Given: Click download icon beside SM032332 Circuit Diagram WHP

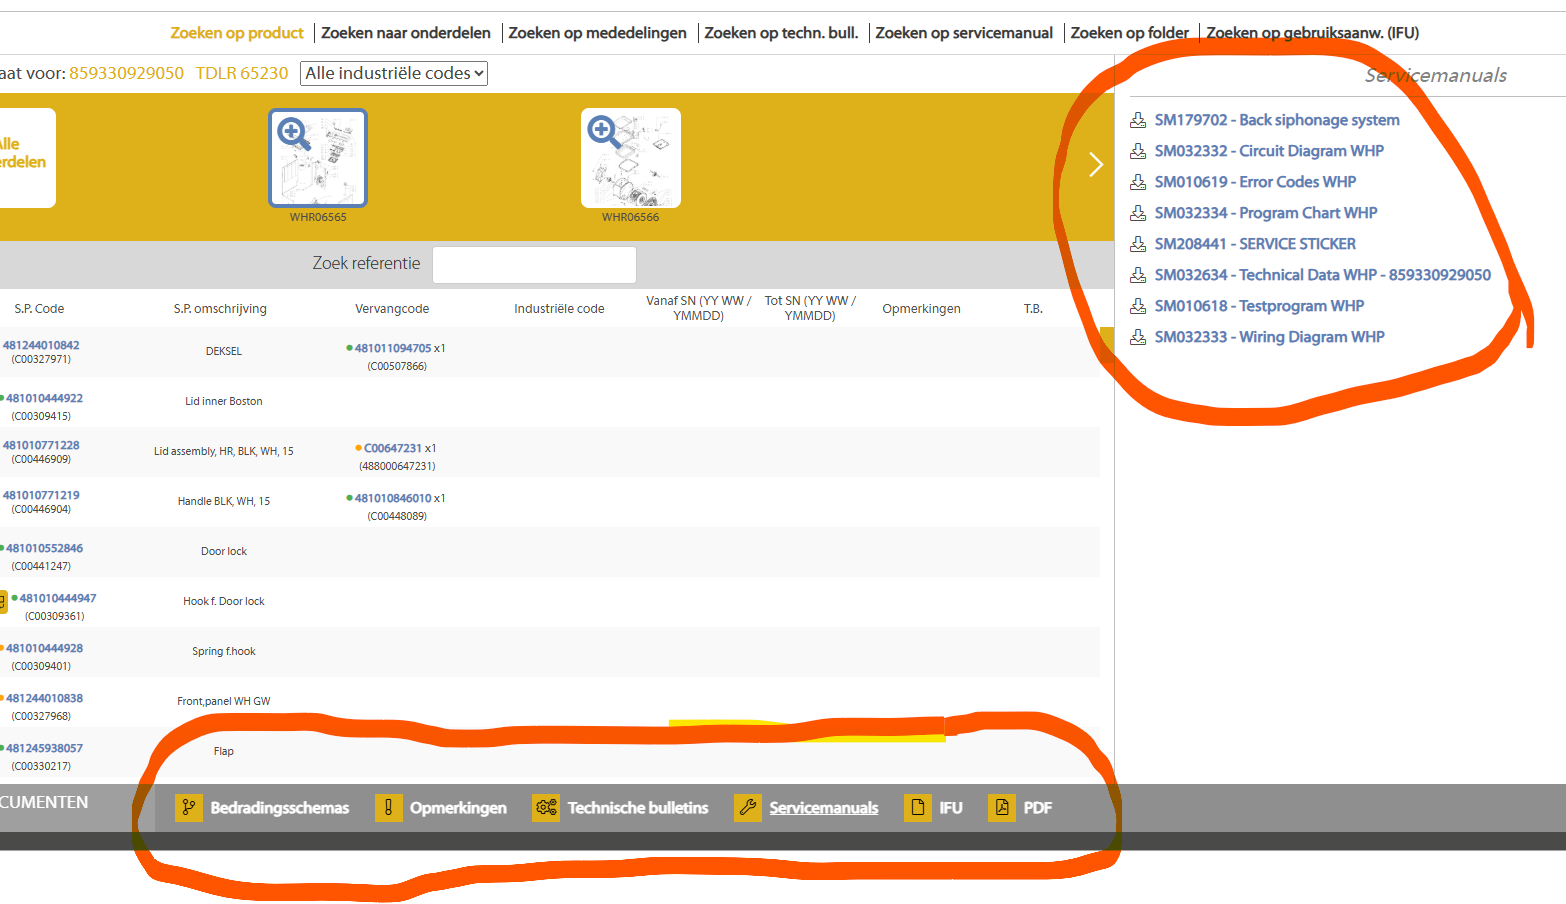Looking at the screenshot, I should coord(1138,151).
